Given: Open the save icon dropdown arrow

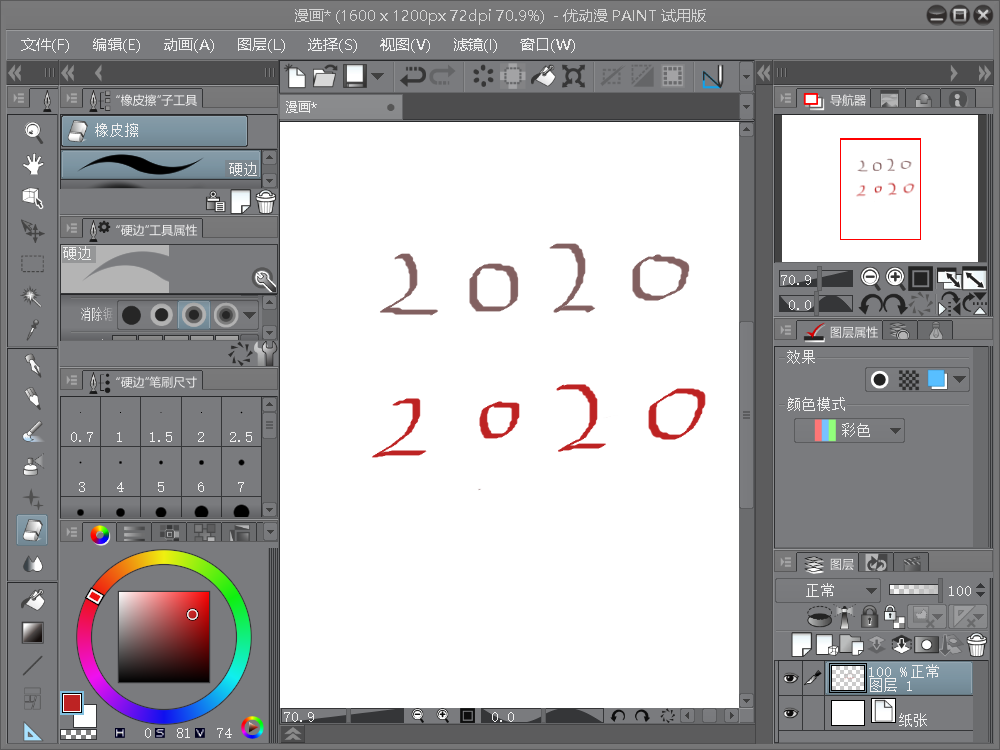Looking at the screenshot, I should 377,76.
